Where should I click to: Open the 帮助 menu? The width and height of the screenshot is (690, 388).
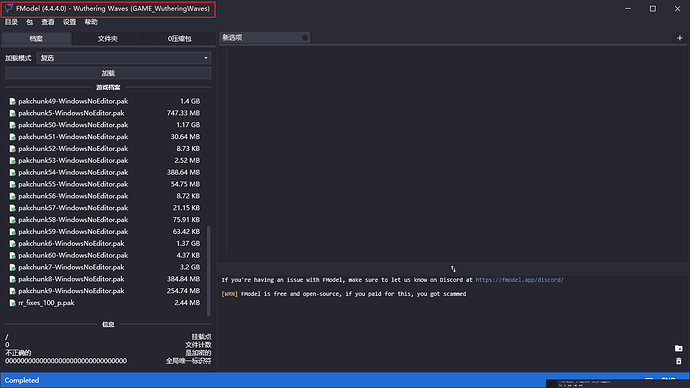pyautogui.click(x=91, y=22)
